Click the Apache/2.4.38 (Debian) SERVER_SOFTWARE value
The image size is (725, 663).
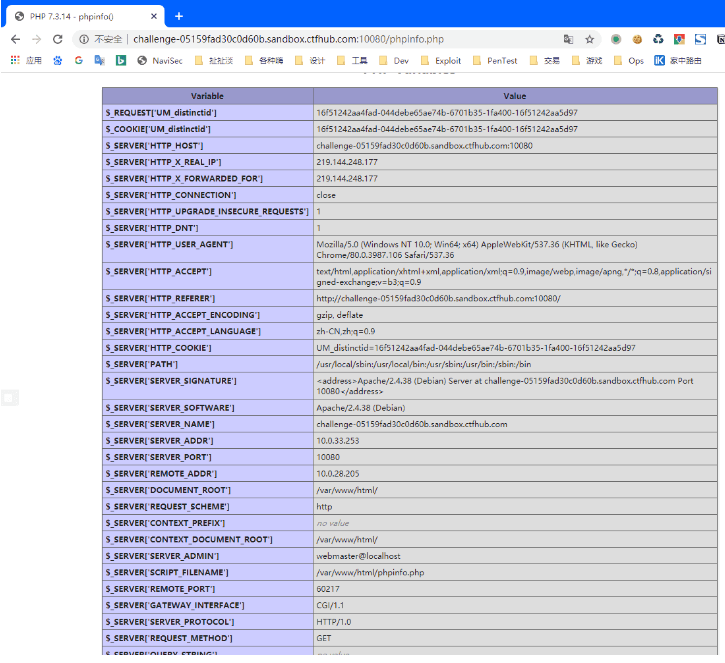(x=361, y=408)
